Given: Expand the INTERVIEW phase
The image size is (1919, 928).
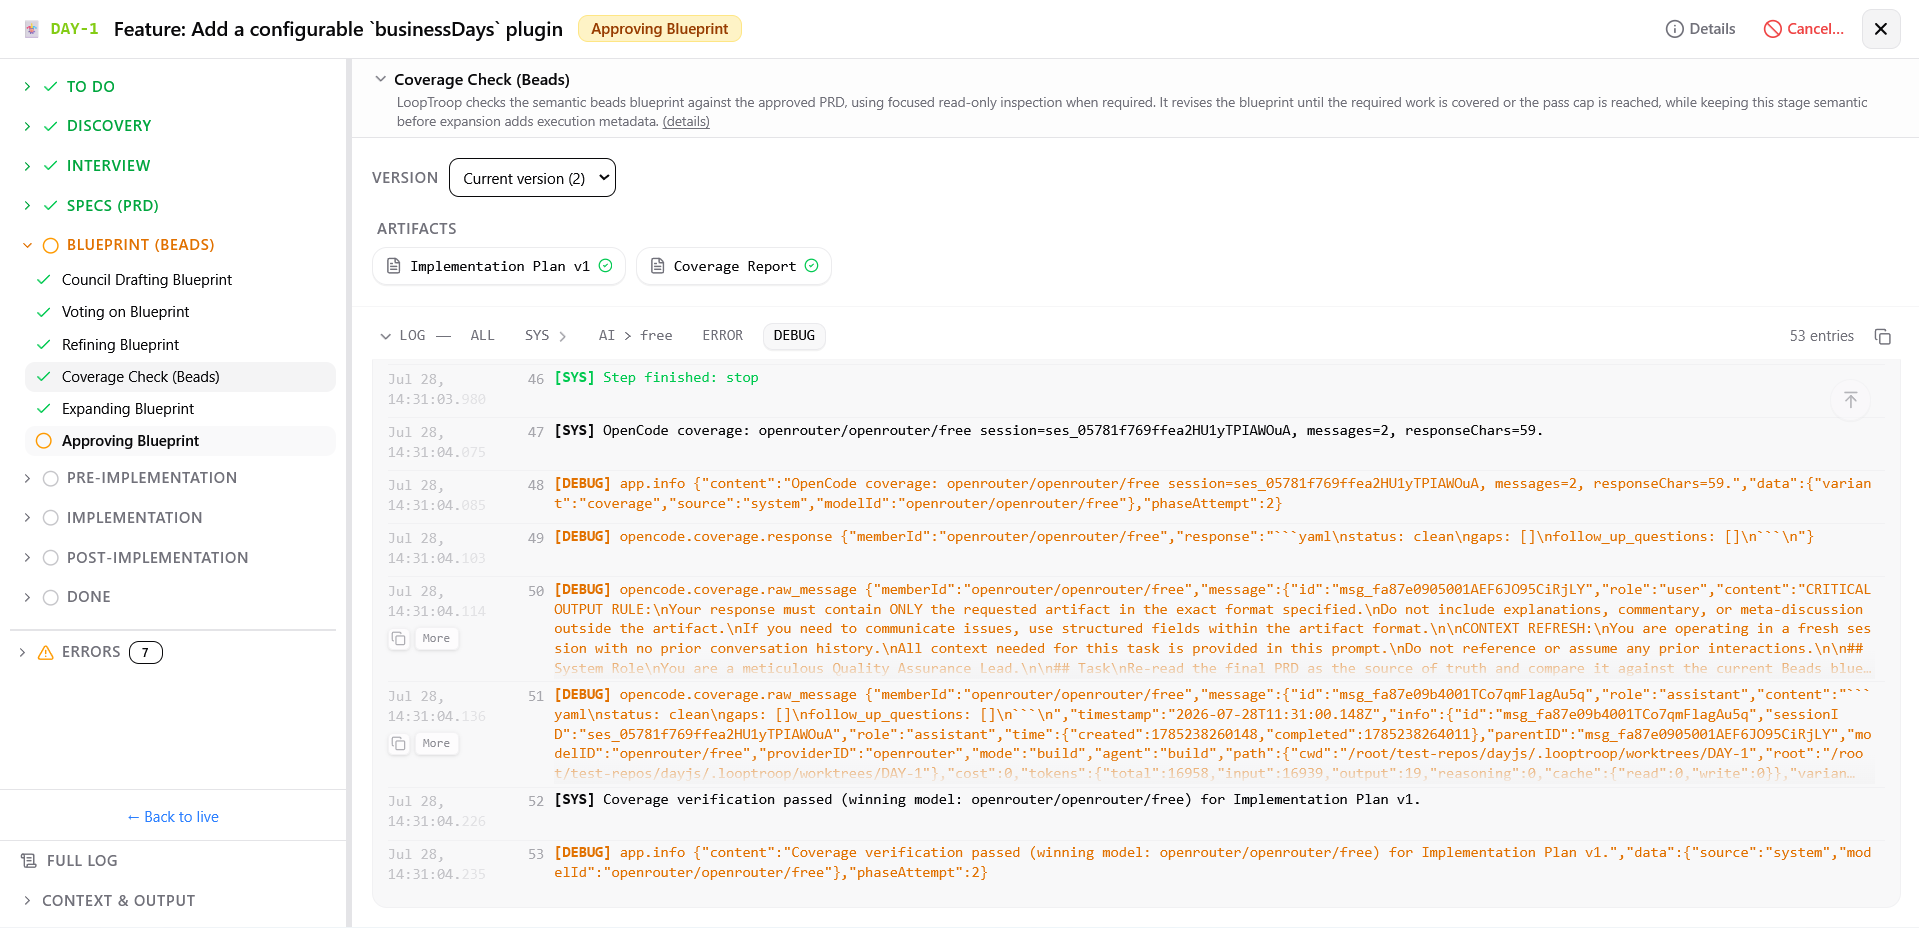Looking at the screenshot, I should coord(27,166).
